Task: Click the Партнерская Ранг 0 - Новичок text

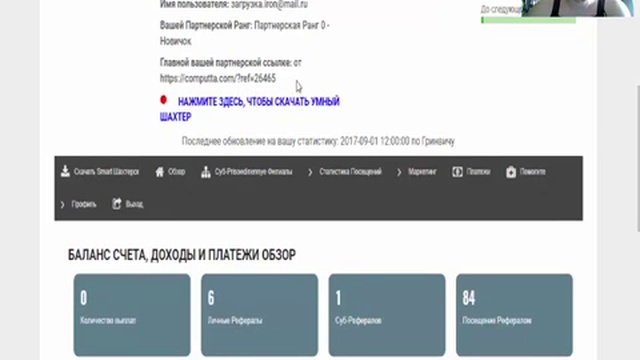Action: (x=245, y=33)
